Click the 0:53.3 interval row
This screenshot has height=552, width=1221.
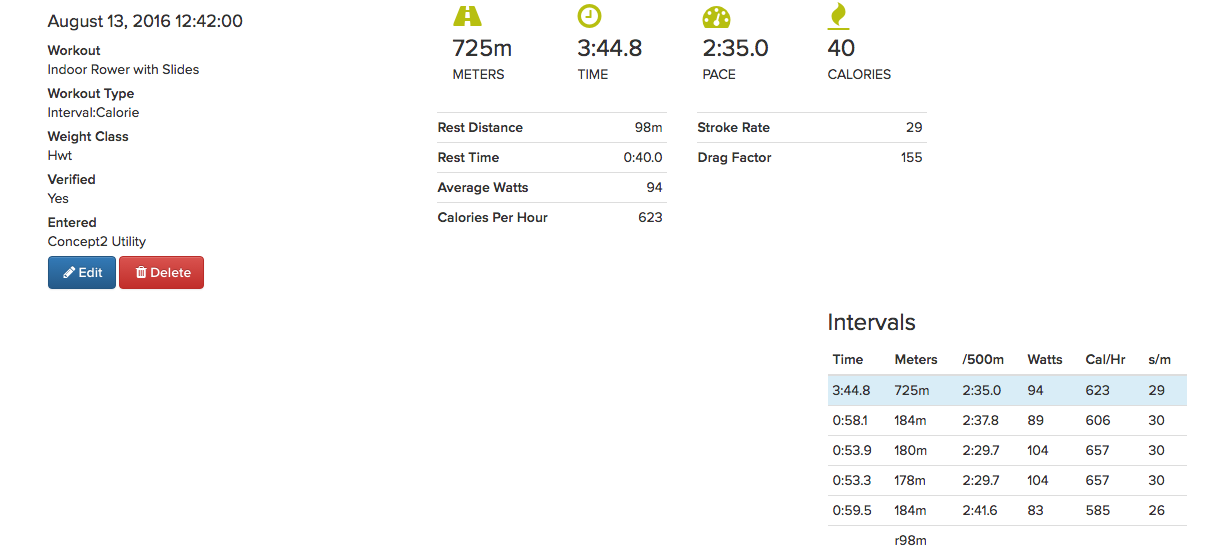[x=1006, y=480]
